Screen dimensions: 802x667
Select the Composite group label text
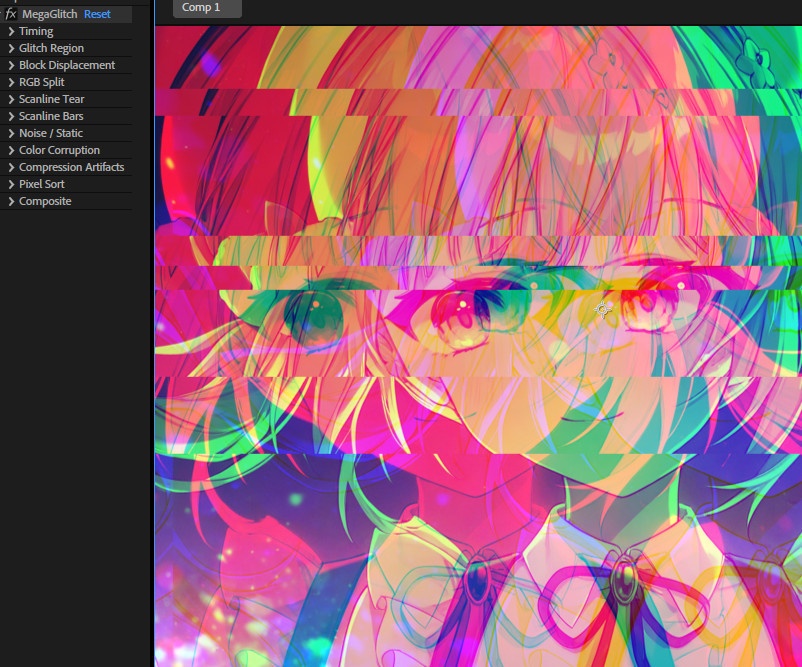click(45, 201)
